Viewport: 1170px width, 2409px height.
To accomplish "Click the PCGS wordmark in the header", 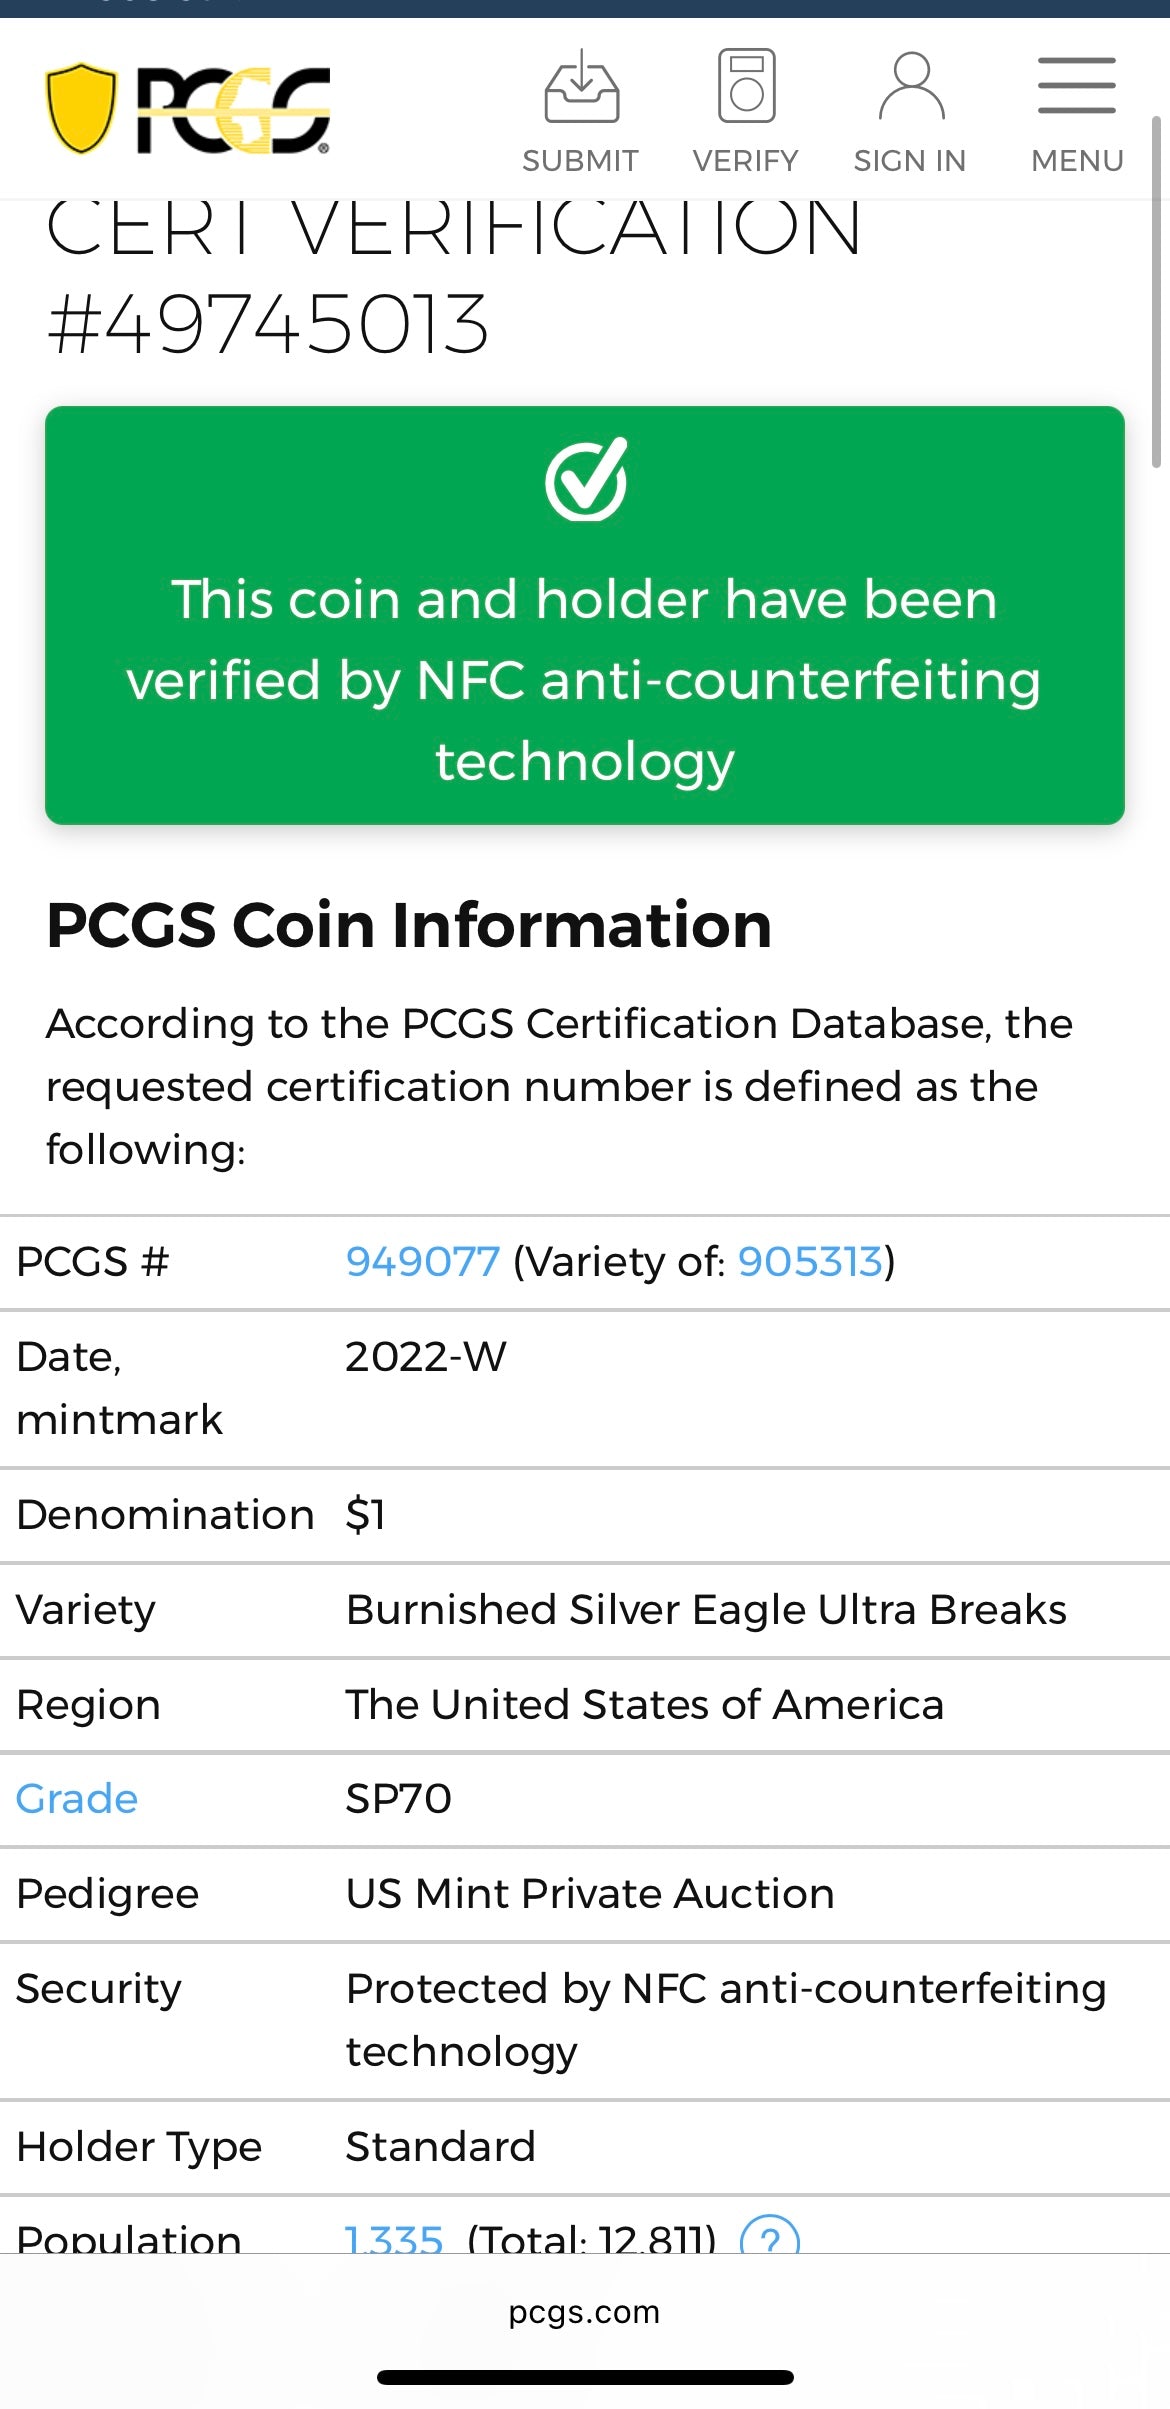I will pos(235,110).
